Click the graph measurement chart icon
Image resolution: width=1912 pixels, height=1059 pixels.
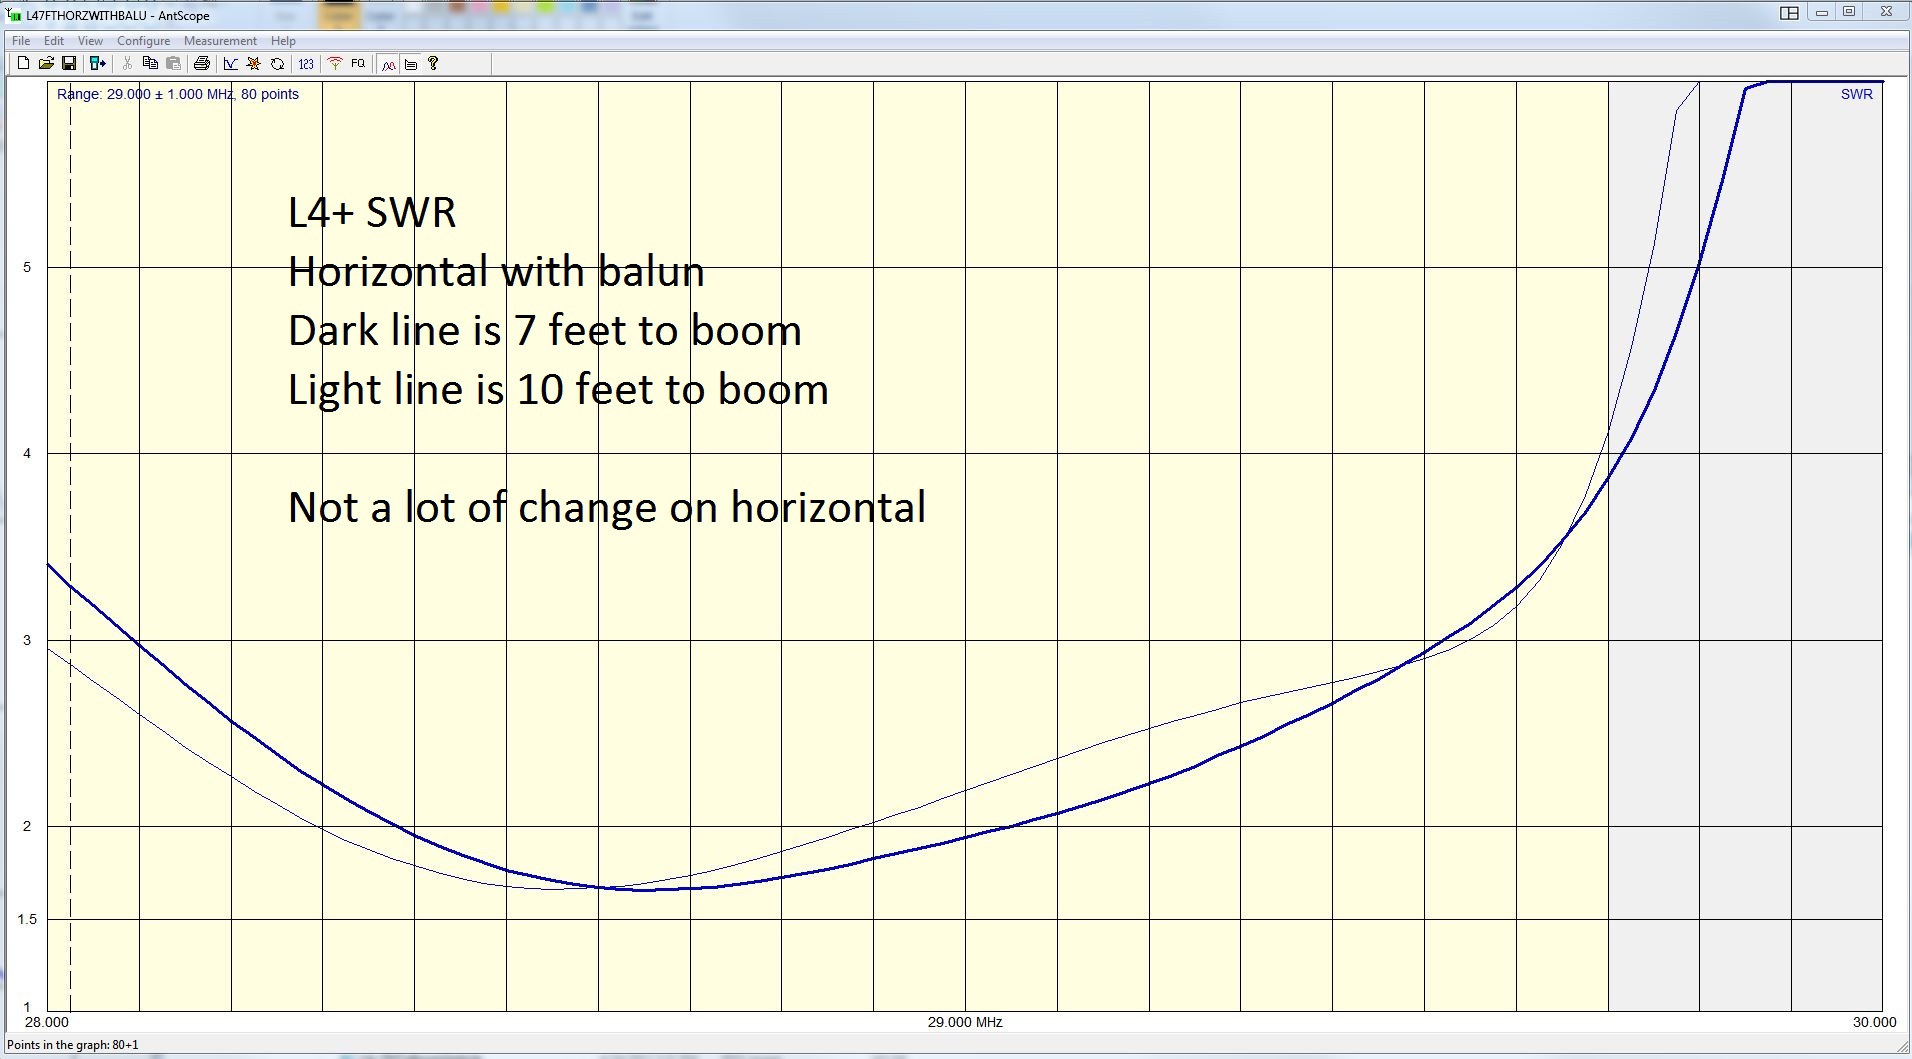231,64
